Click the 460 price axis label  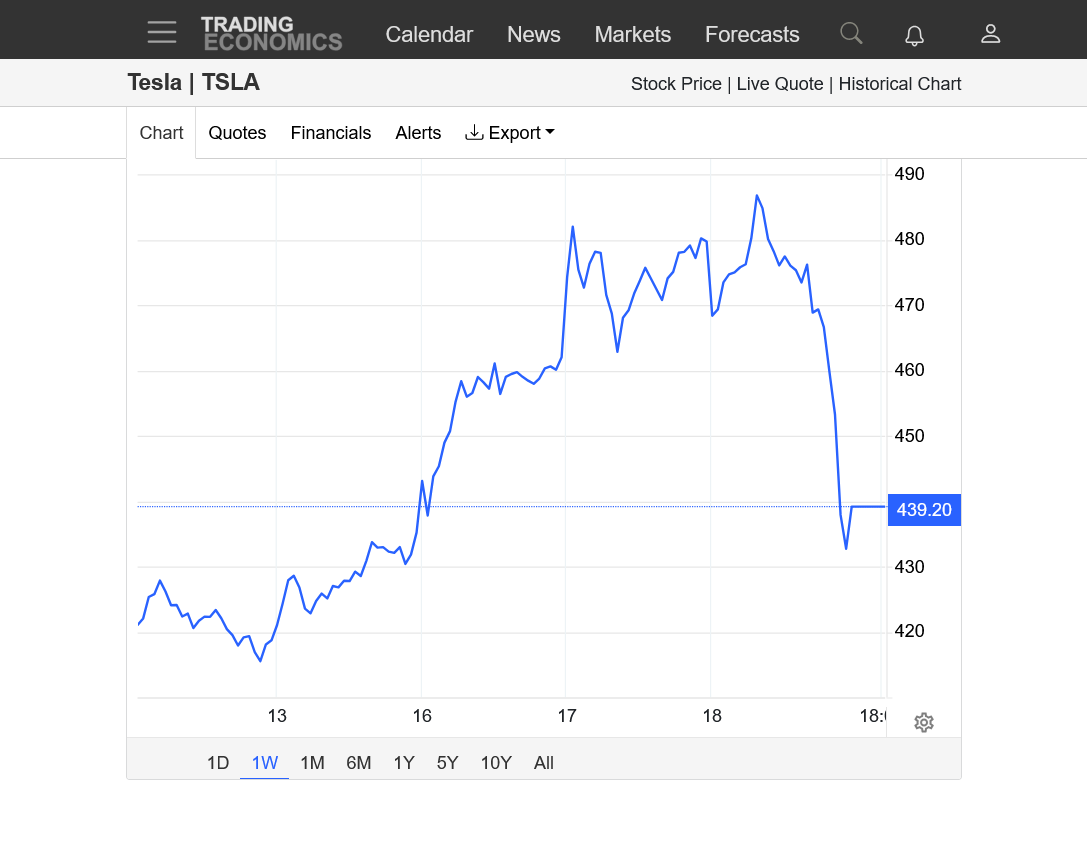pyautogui.click(x=910, y=370)
